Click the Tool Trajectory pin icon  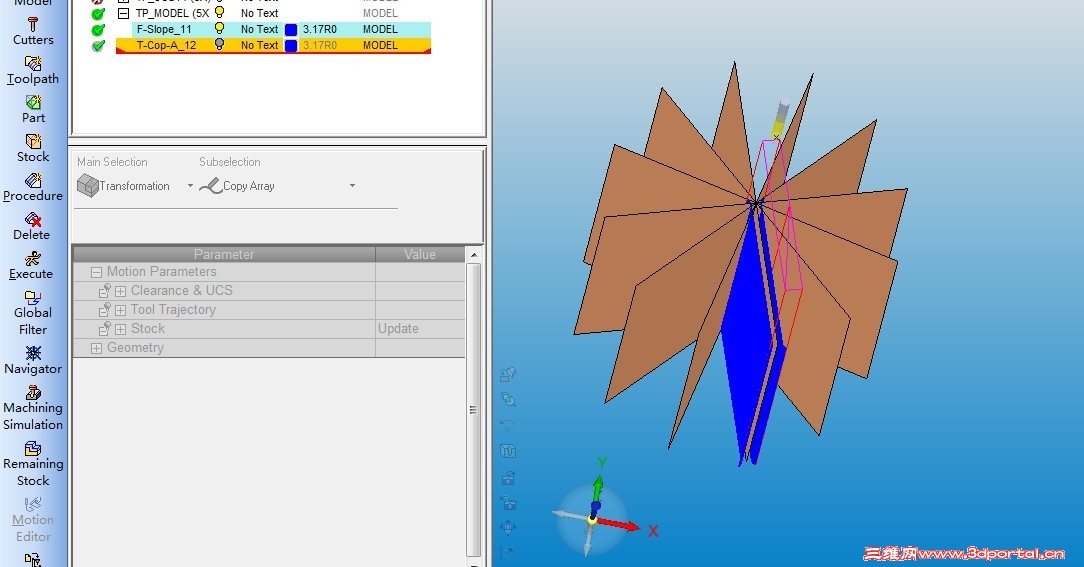coord(104,309)
